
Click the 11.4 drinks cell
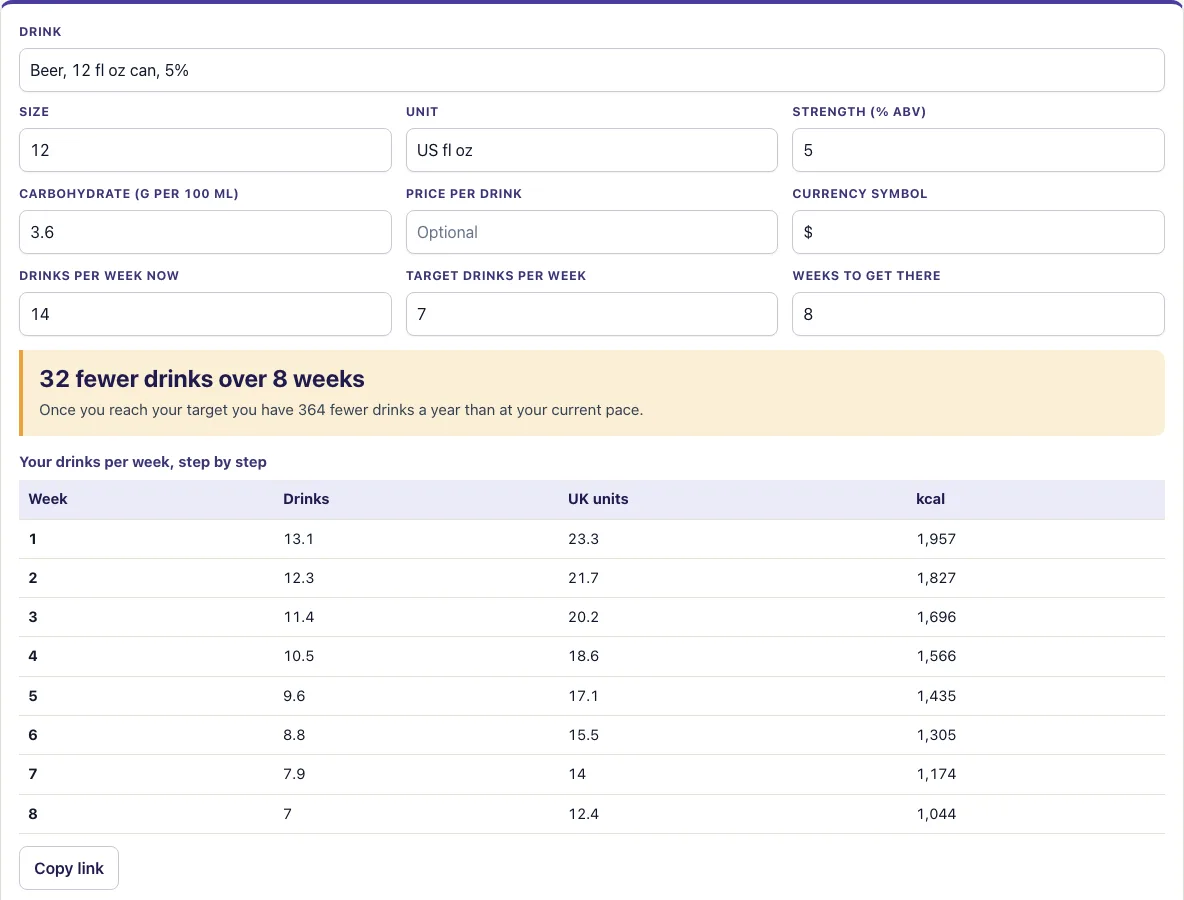tap(298, 617)
